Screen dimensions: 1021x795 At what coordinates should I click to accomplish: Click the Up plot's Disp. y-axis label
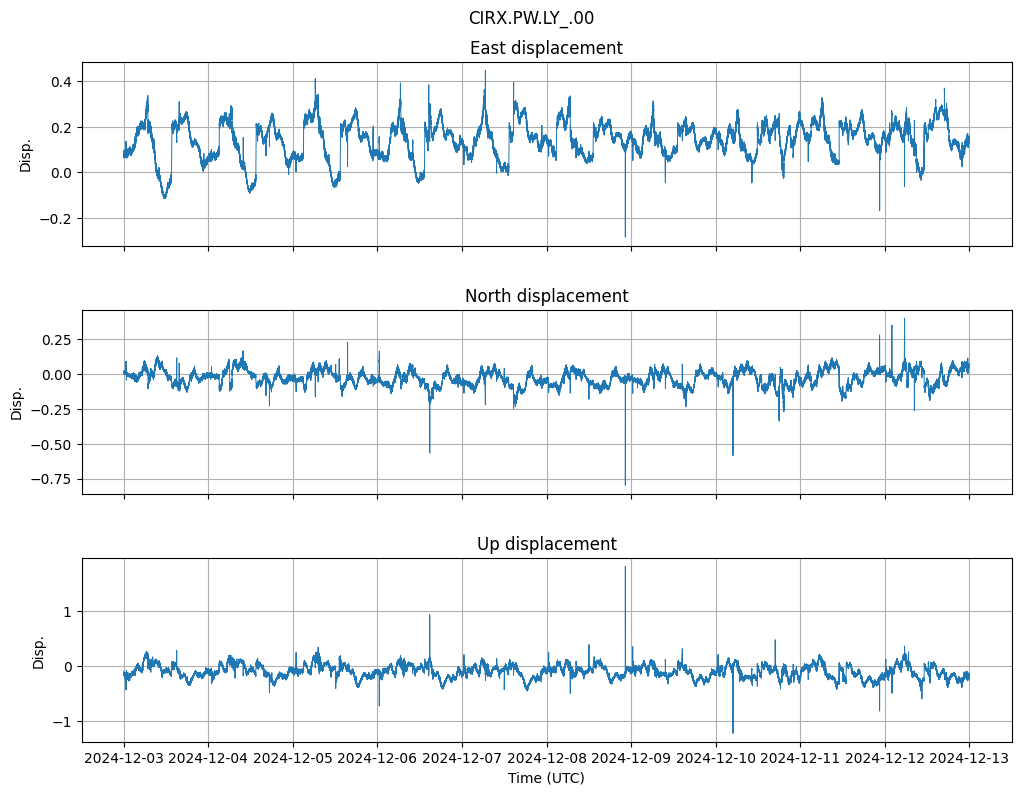pyautogui.click(x=39, y=651)
